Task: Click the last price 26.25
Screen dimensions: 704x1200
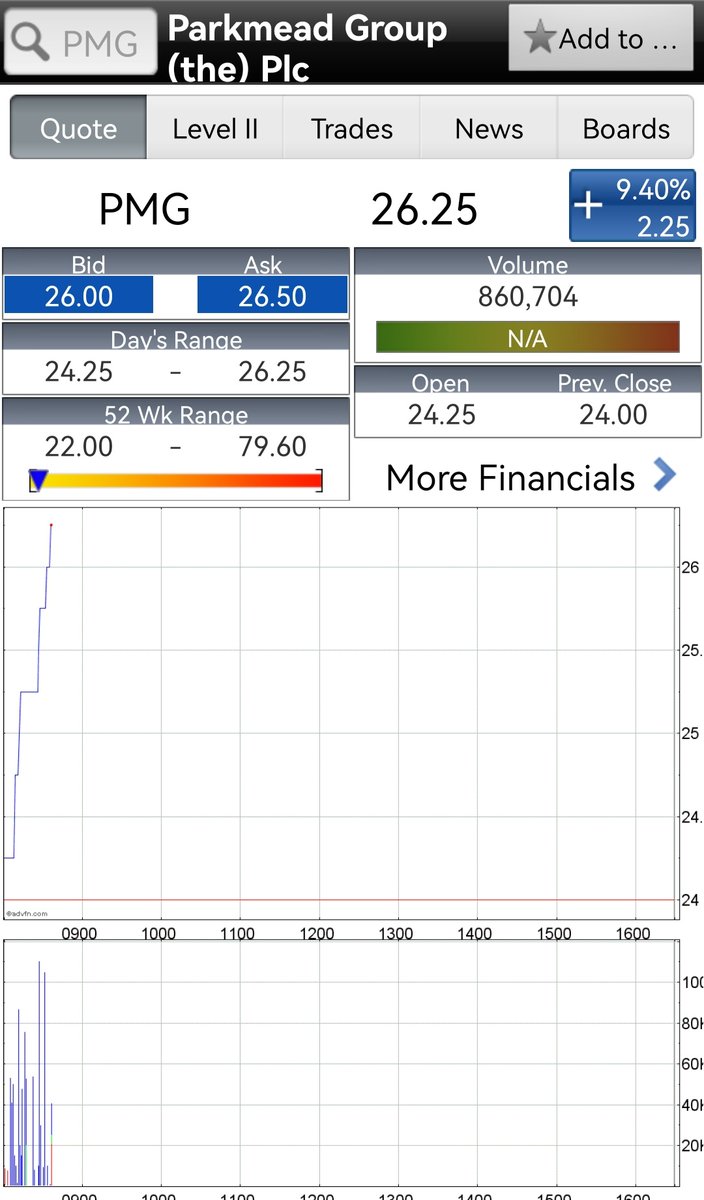Action: [x=424, y=210]
